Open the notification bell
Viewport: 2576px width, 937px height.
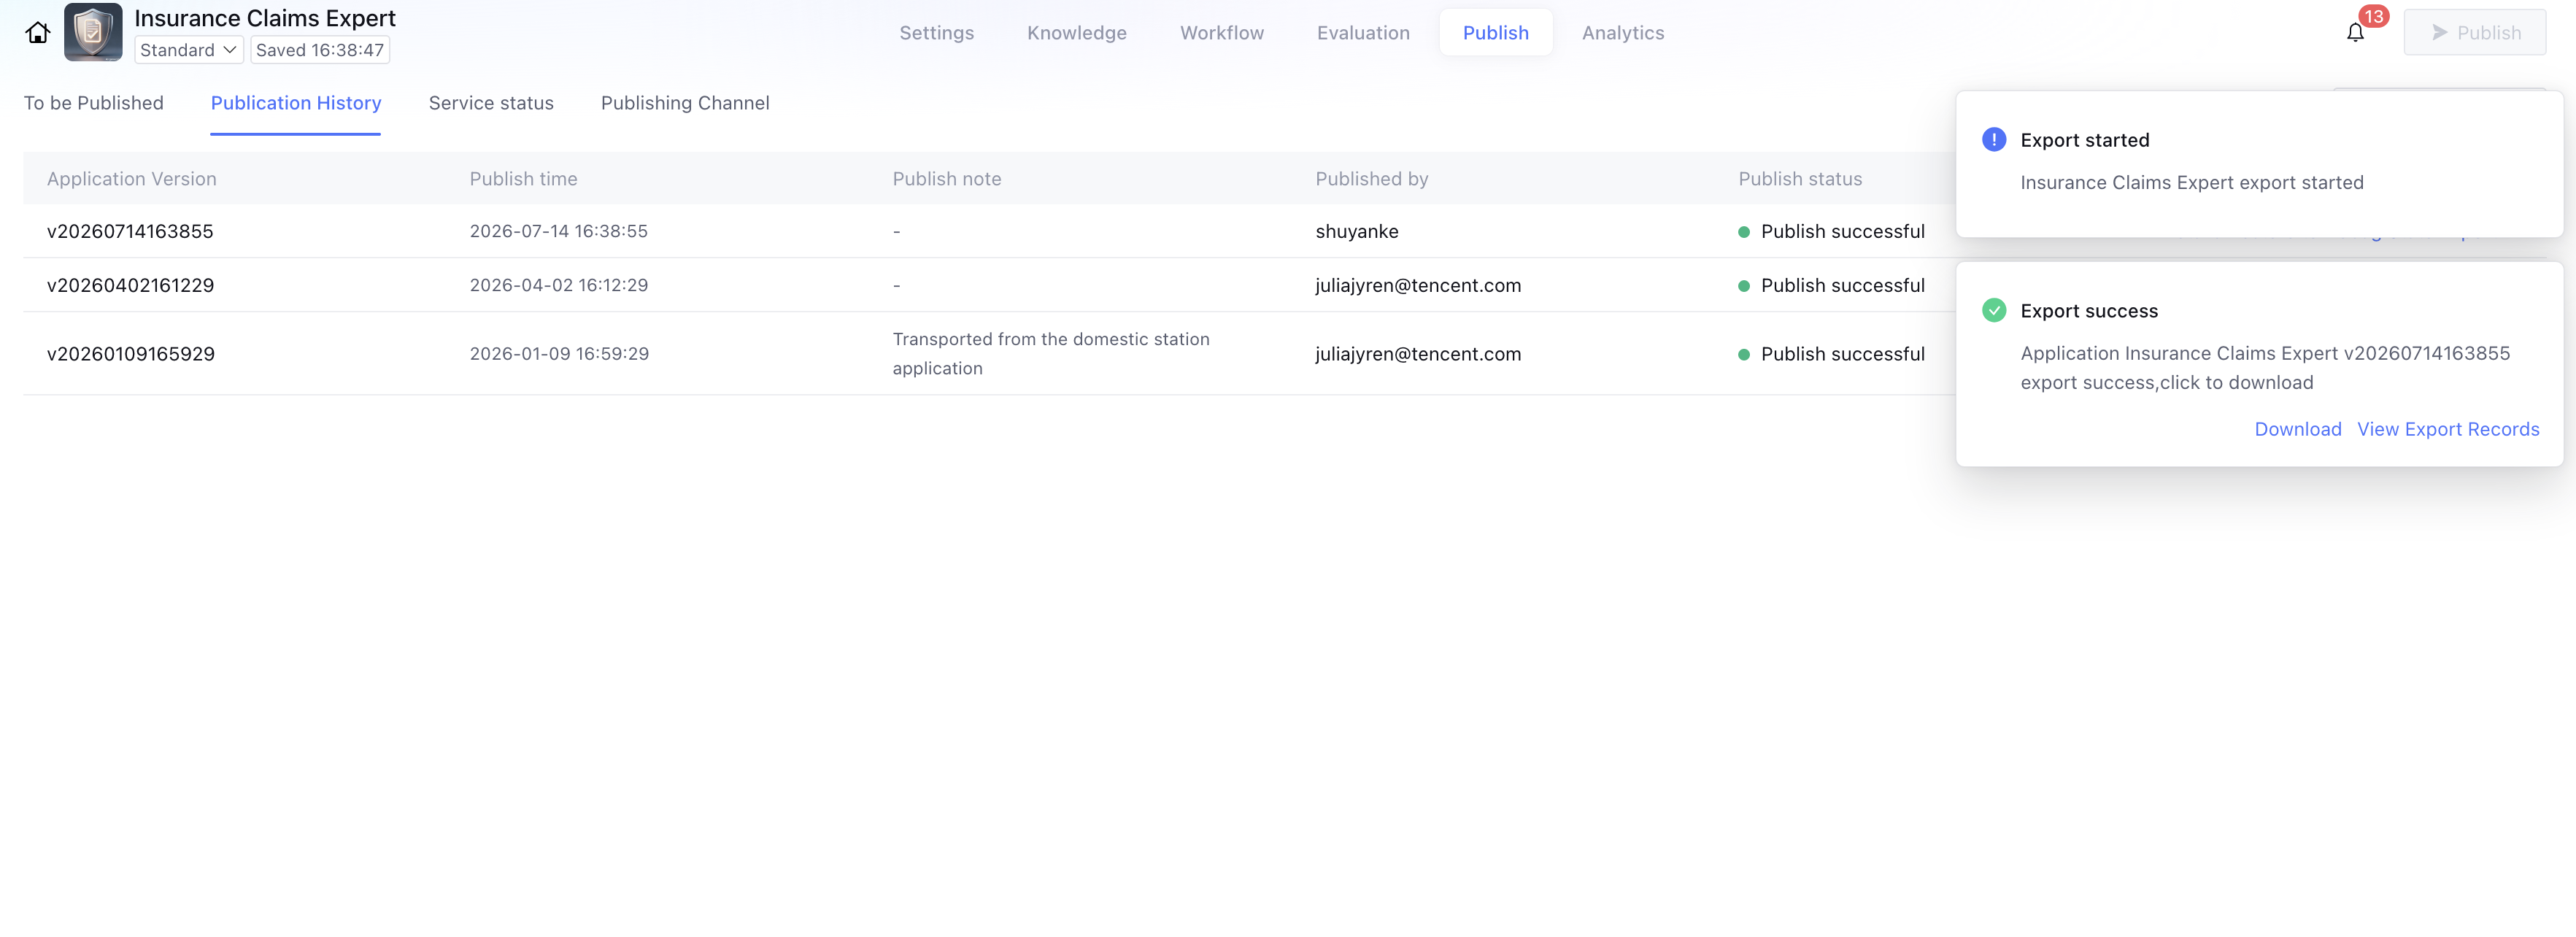(2355, 33)
